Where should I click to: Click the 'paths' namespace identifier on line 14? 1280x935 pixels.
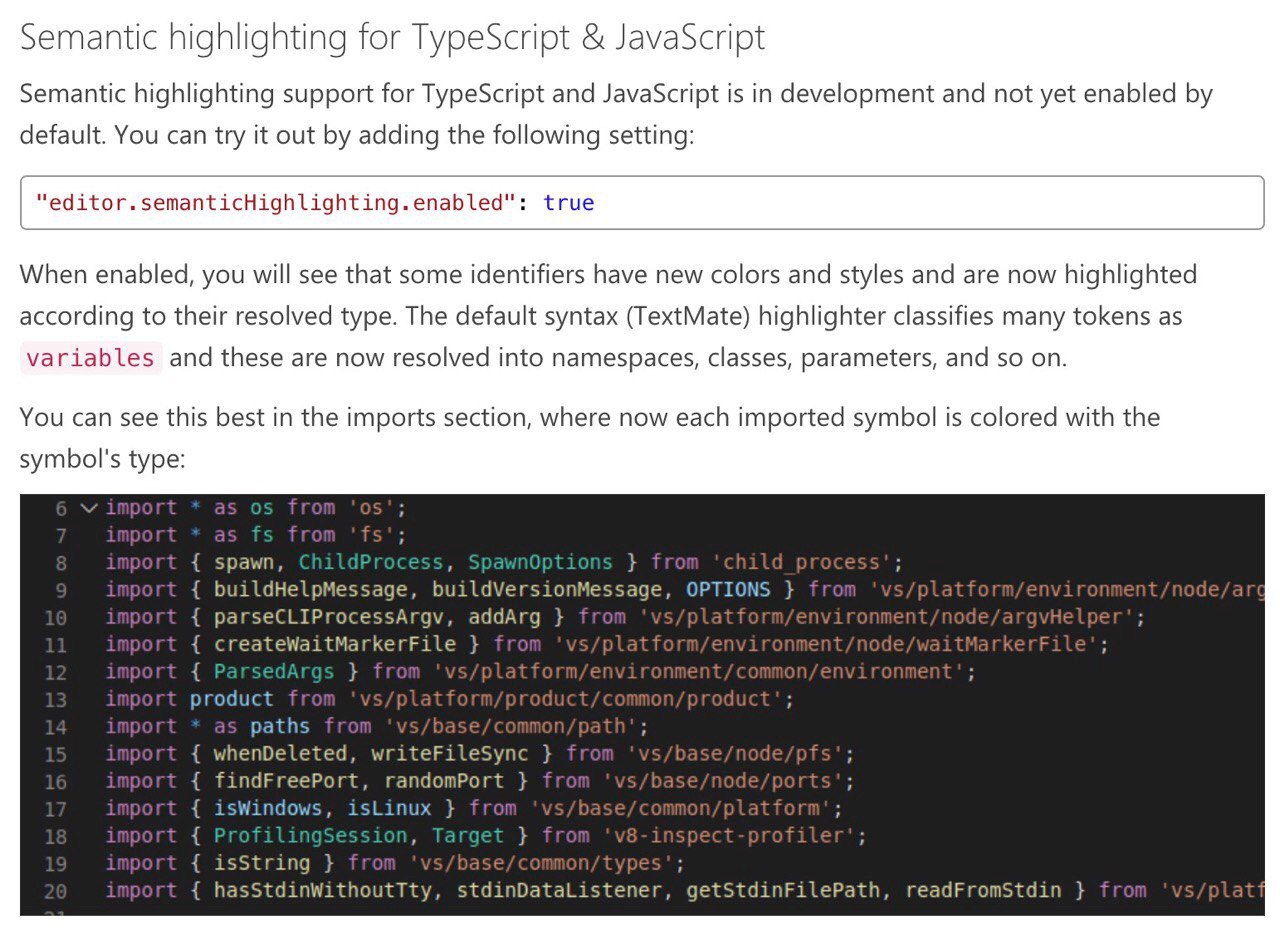280,726
